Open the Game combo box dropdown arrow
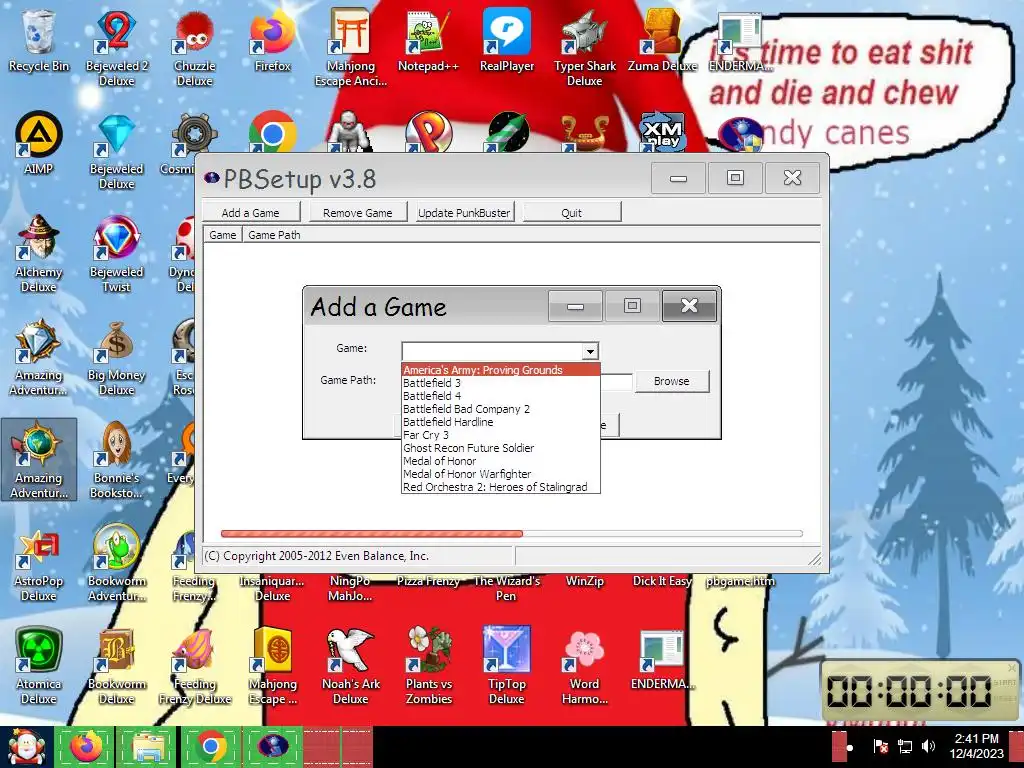This screenshot has height=768, width=1024. tap(590, 351)
